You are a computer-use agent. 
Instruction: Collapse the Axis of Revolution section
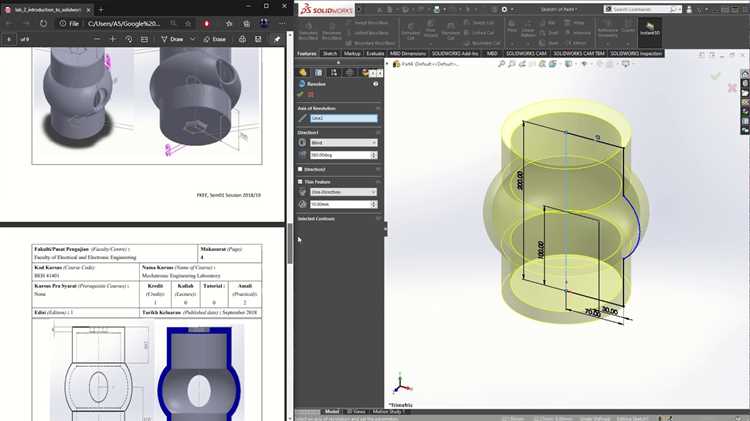coord(378,109)
